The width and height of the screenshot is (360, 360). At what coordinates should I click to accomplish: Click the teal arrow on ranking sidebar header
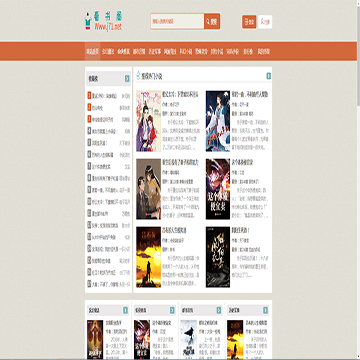(127, 79)
